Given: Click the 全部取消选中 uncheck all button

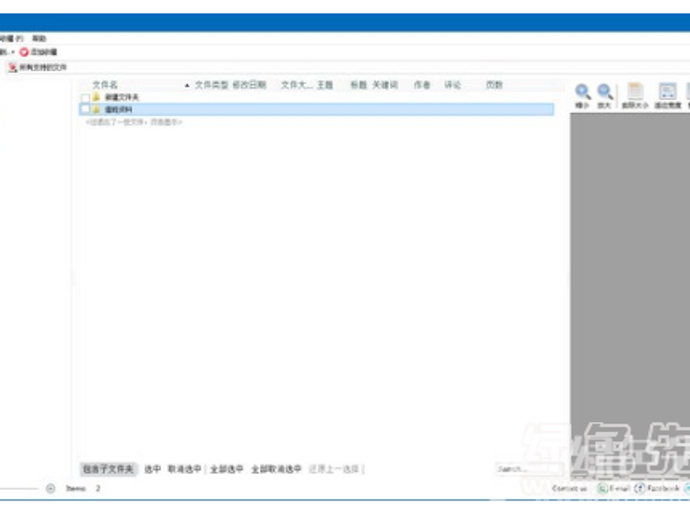Looking at the screenshot, I should (x=276, y=469).
